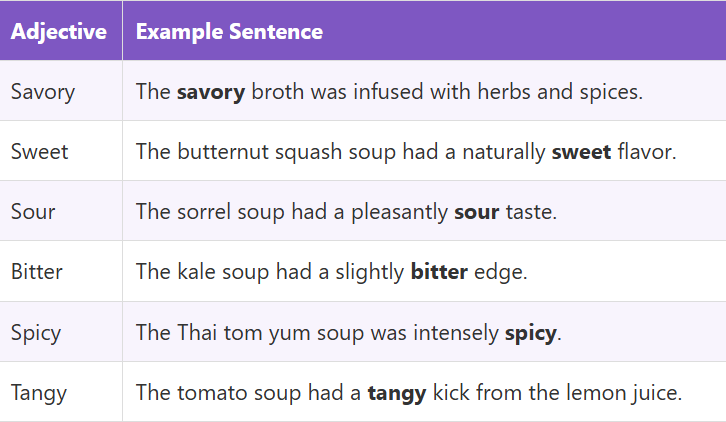Click the bold word sweet in the squash sentence
Image resolution: width=726 pixels, height=422 pixels.
pos(581,152)
